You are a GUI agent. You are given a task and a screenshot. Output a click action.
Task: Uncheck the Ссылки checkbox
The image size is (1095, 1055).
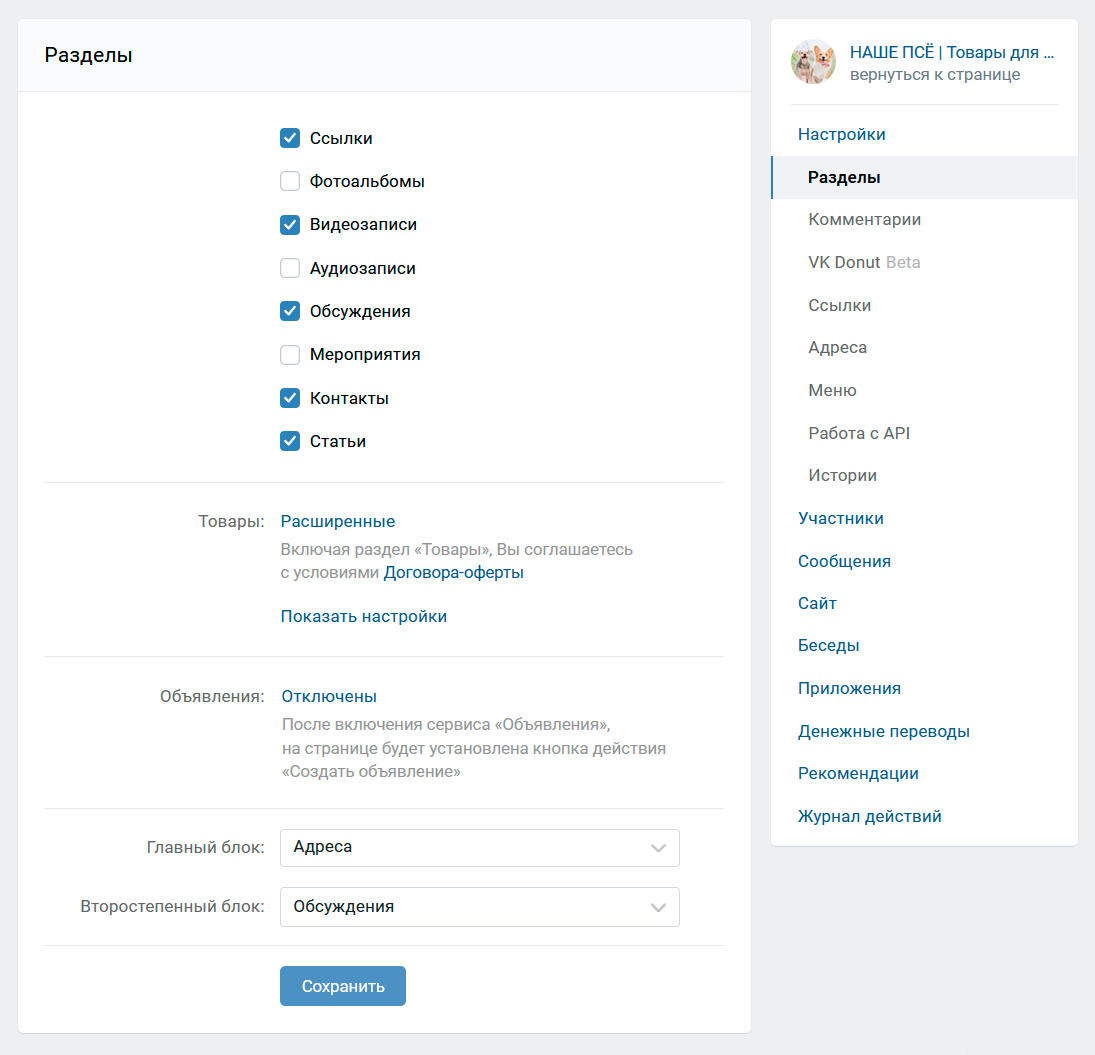point(290,138)
